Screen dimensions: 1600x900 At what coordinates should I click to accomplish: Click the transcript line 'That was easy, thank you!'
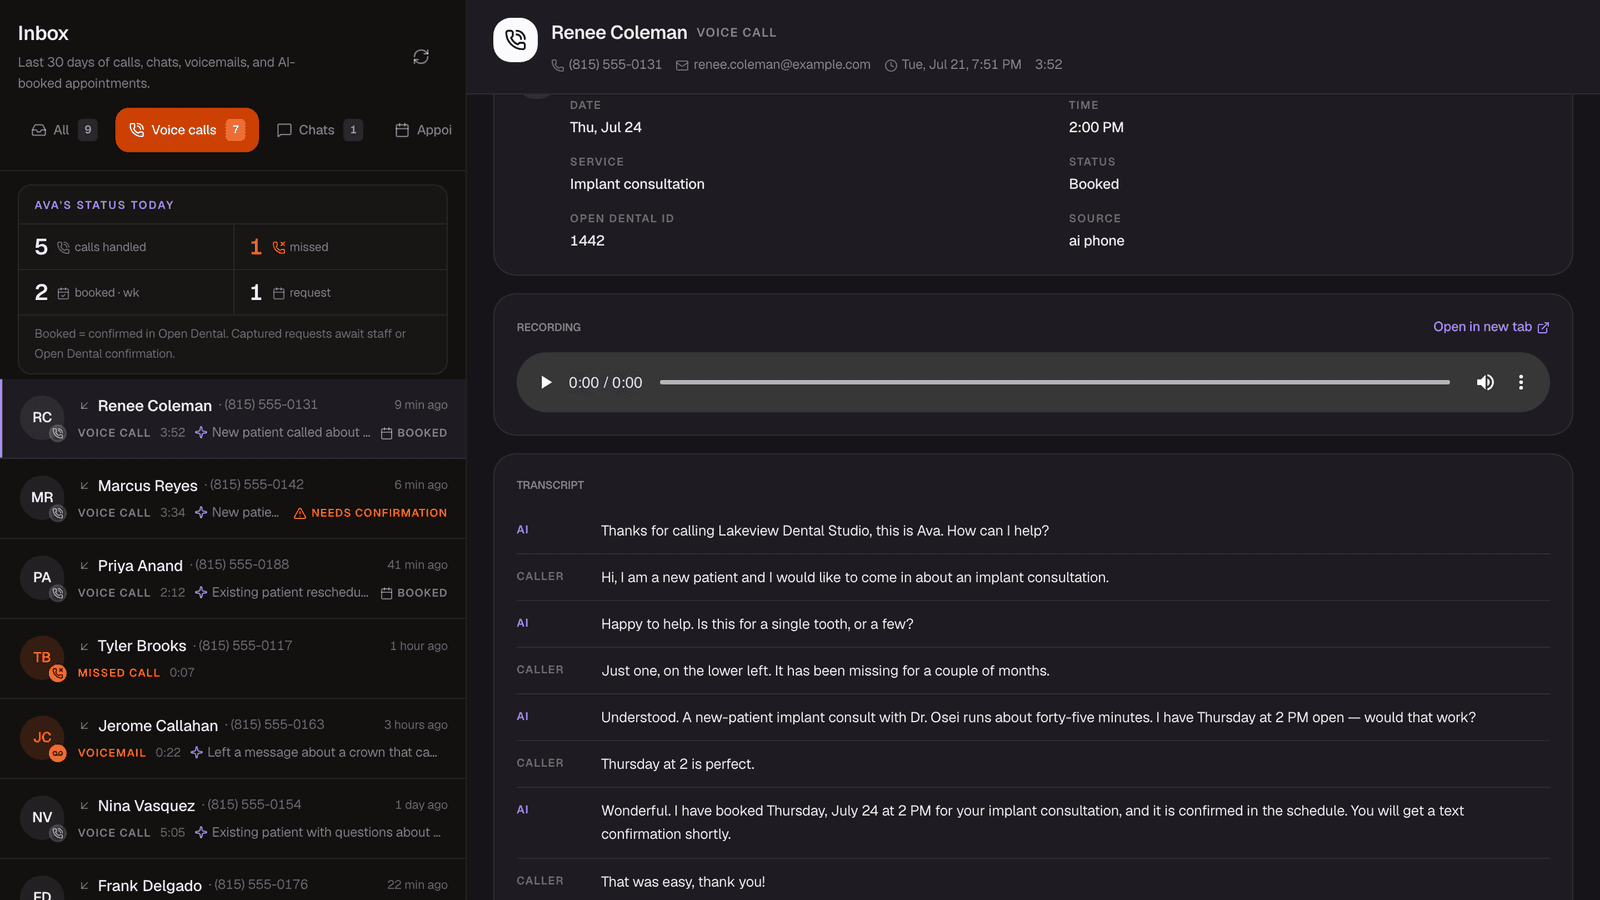pos(683,882)
